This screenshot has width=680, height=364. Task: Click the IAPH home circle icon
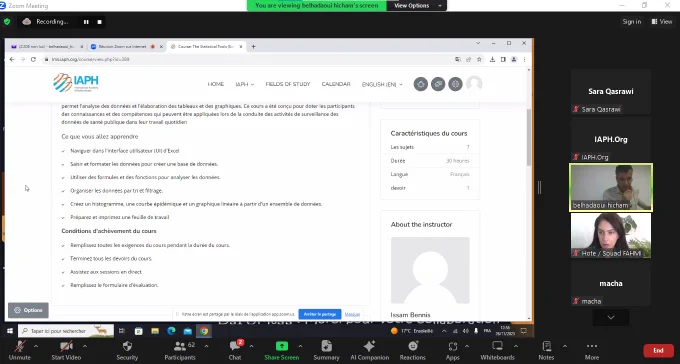click(x=421, y=84)
